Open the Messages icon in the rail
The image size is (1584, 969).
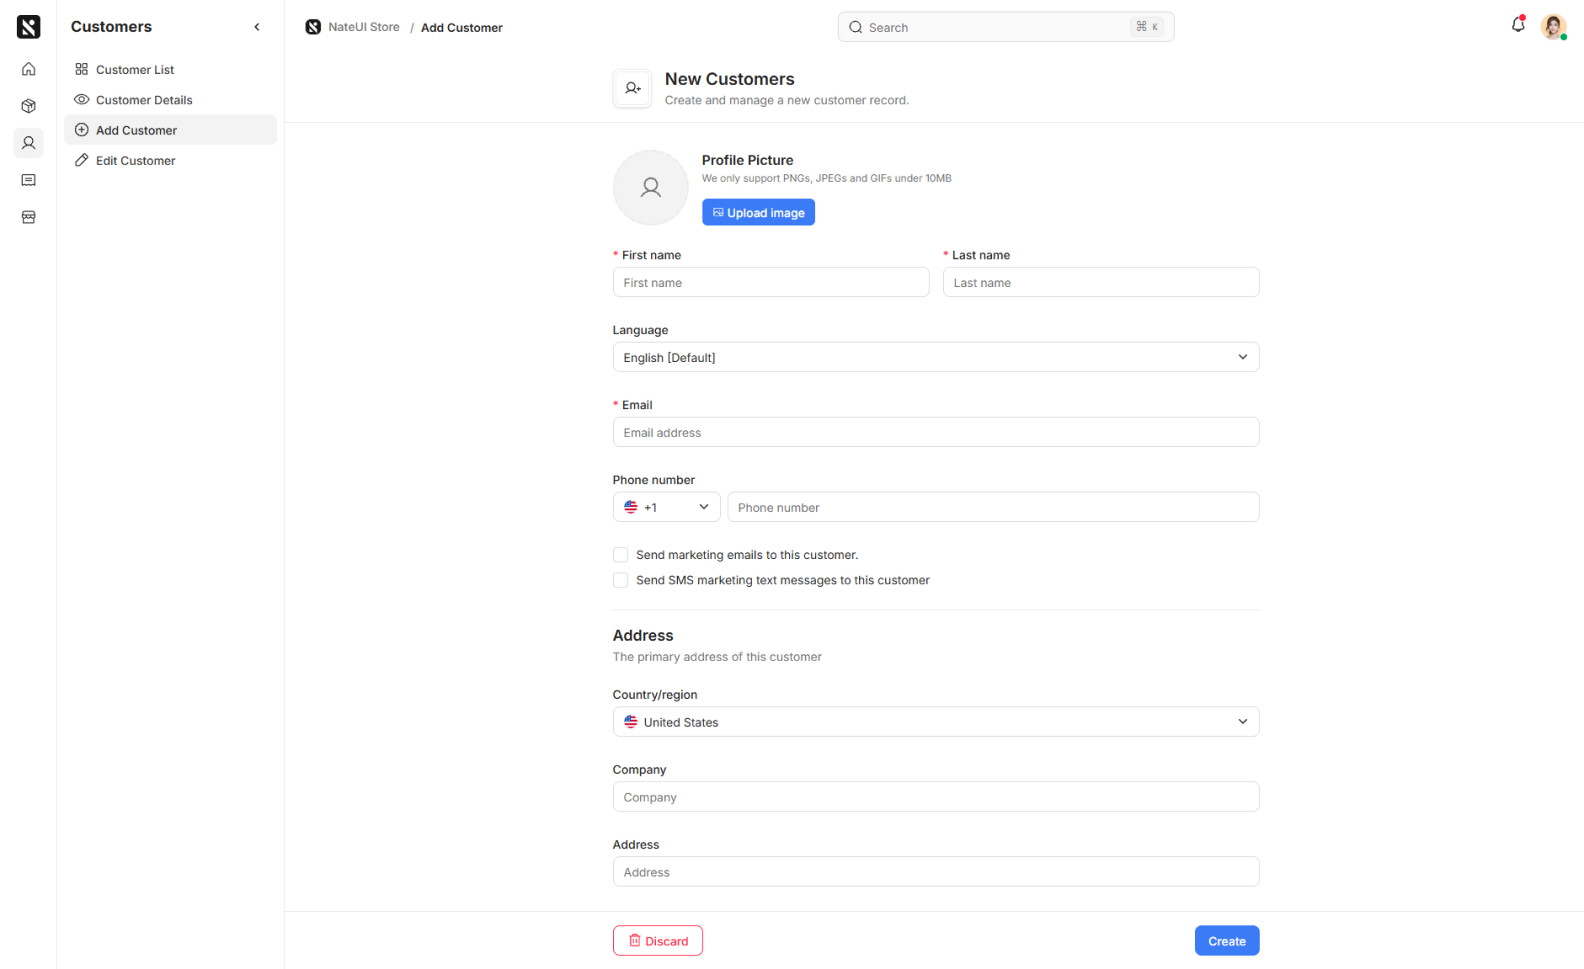click(28, 180)
